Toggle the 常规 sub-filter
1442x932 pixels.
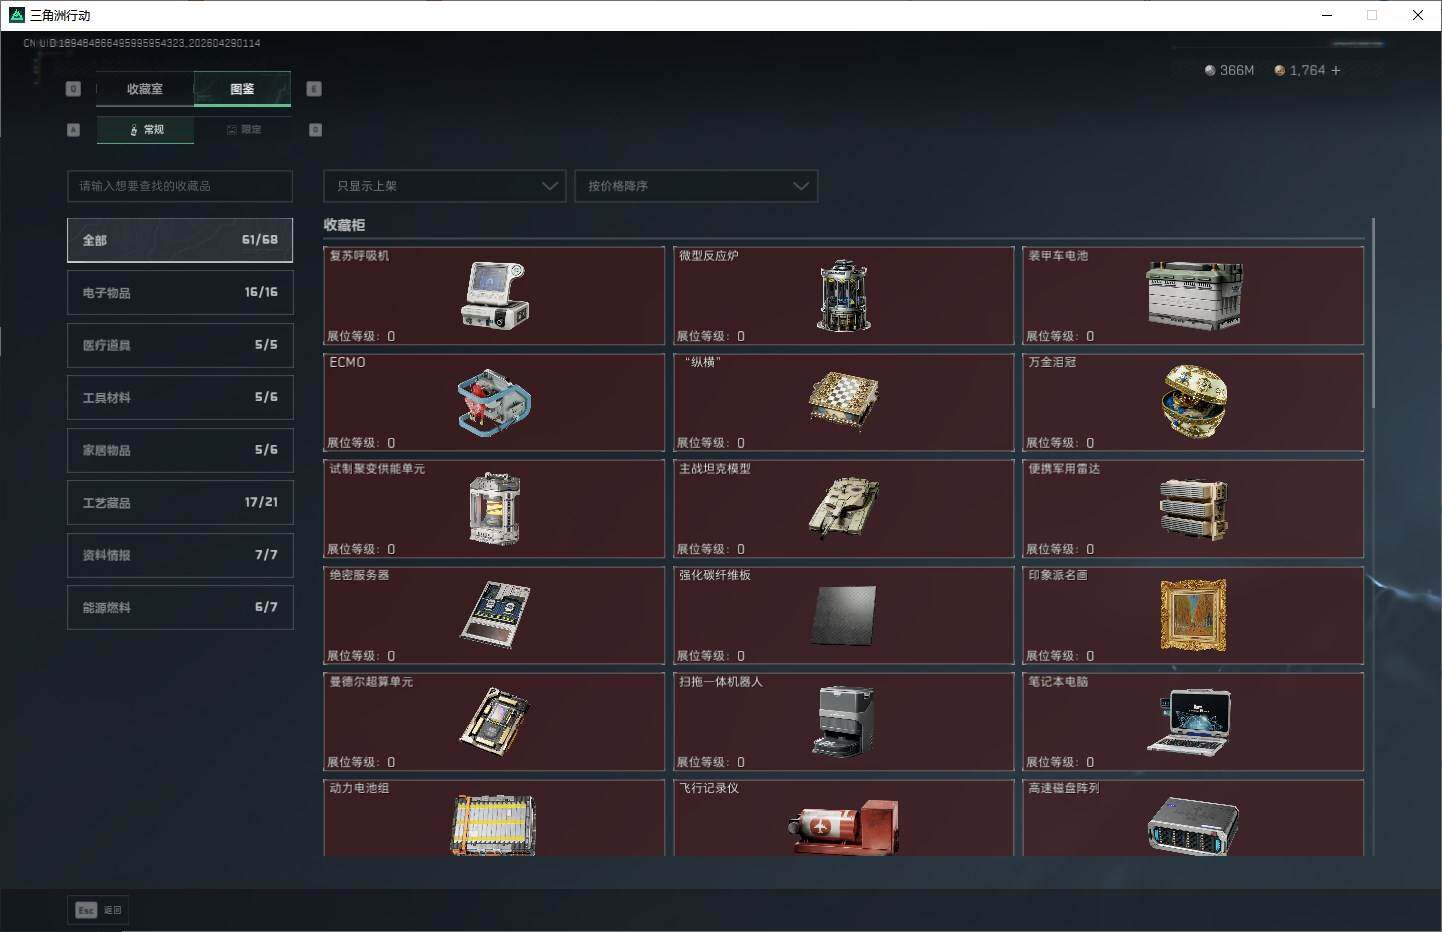tap(146, 130)
